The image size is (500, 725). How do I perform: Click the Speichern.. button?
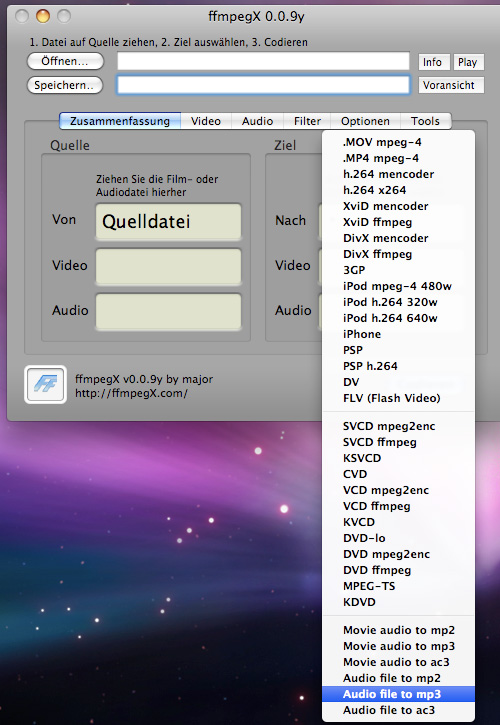coord(65,85)
